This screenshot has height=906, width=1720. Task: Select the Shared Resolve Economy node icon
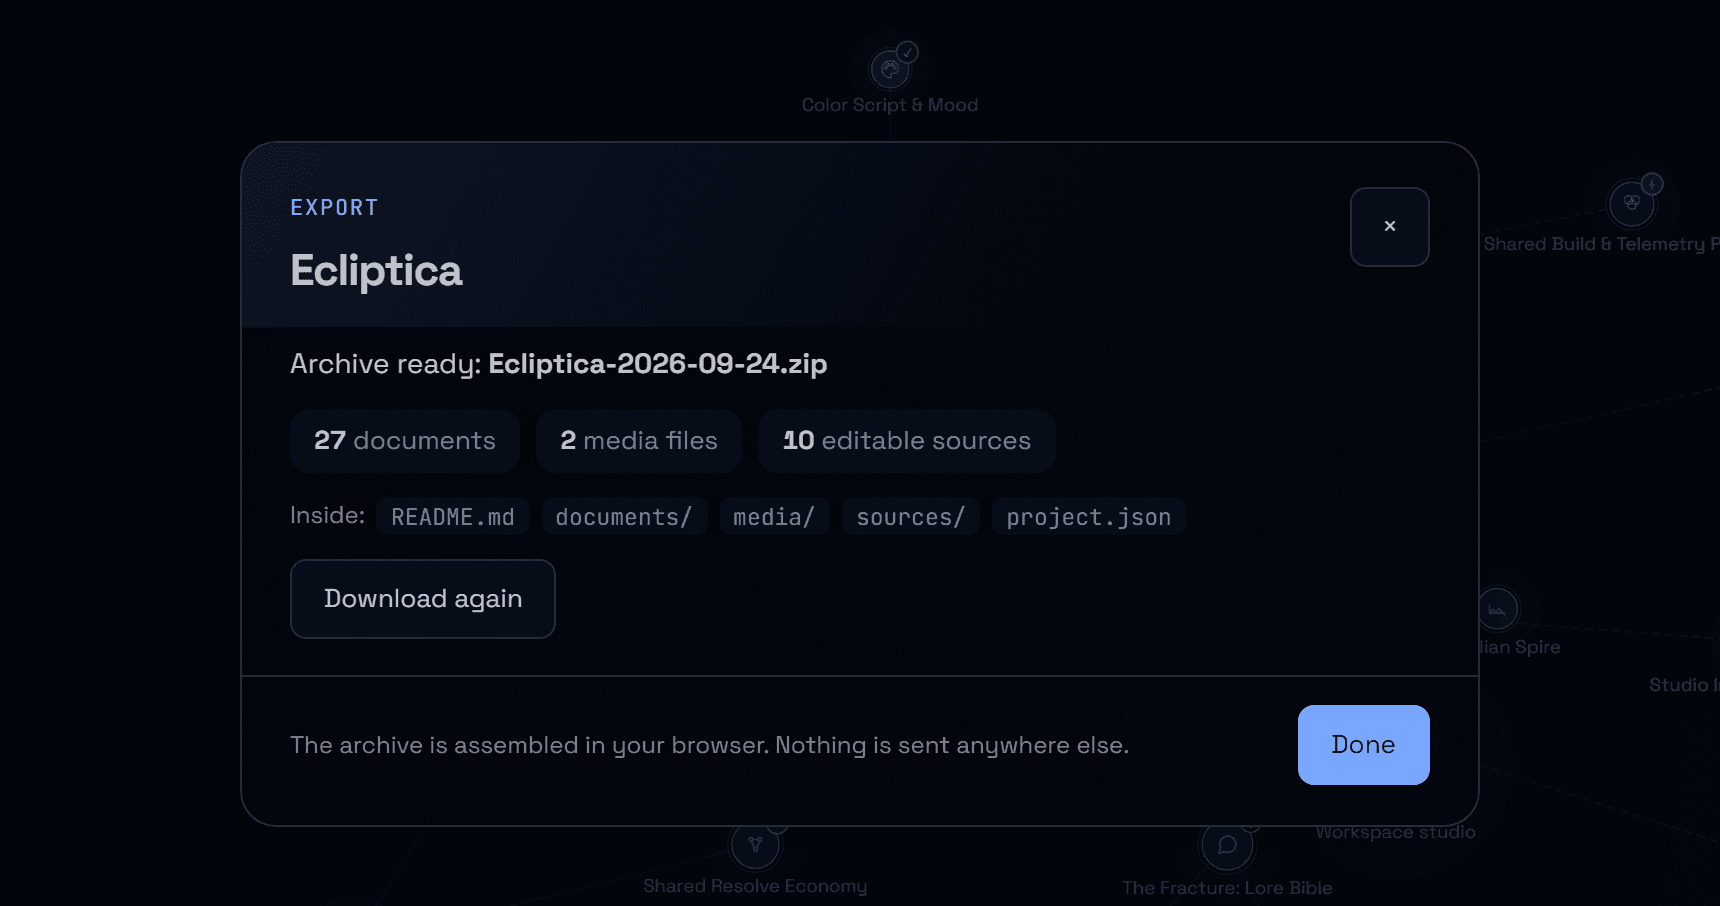point(755,846)
